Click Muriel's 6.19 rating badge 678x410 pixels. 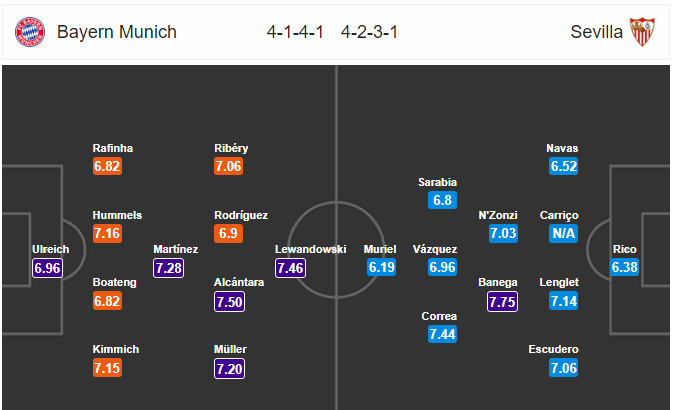[381, 267]
